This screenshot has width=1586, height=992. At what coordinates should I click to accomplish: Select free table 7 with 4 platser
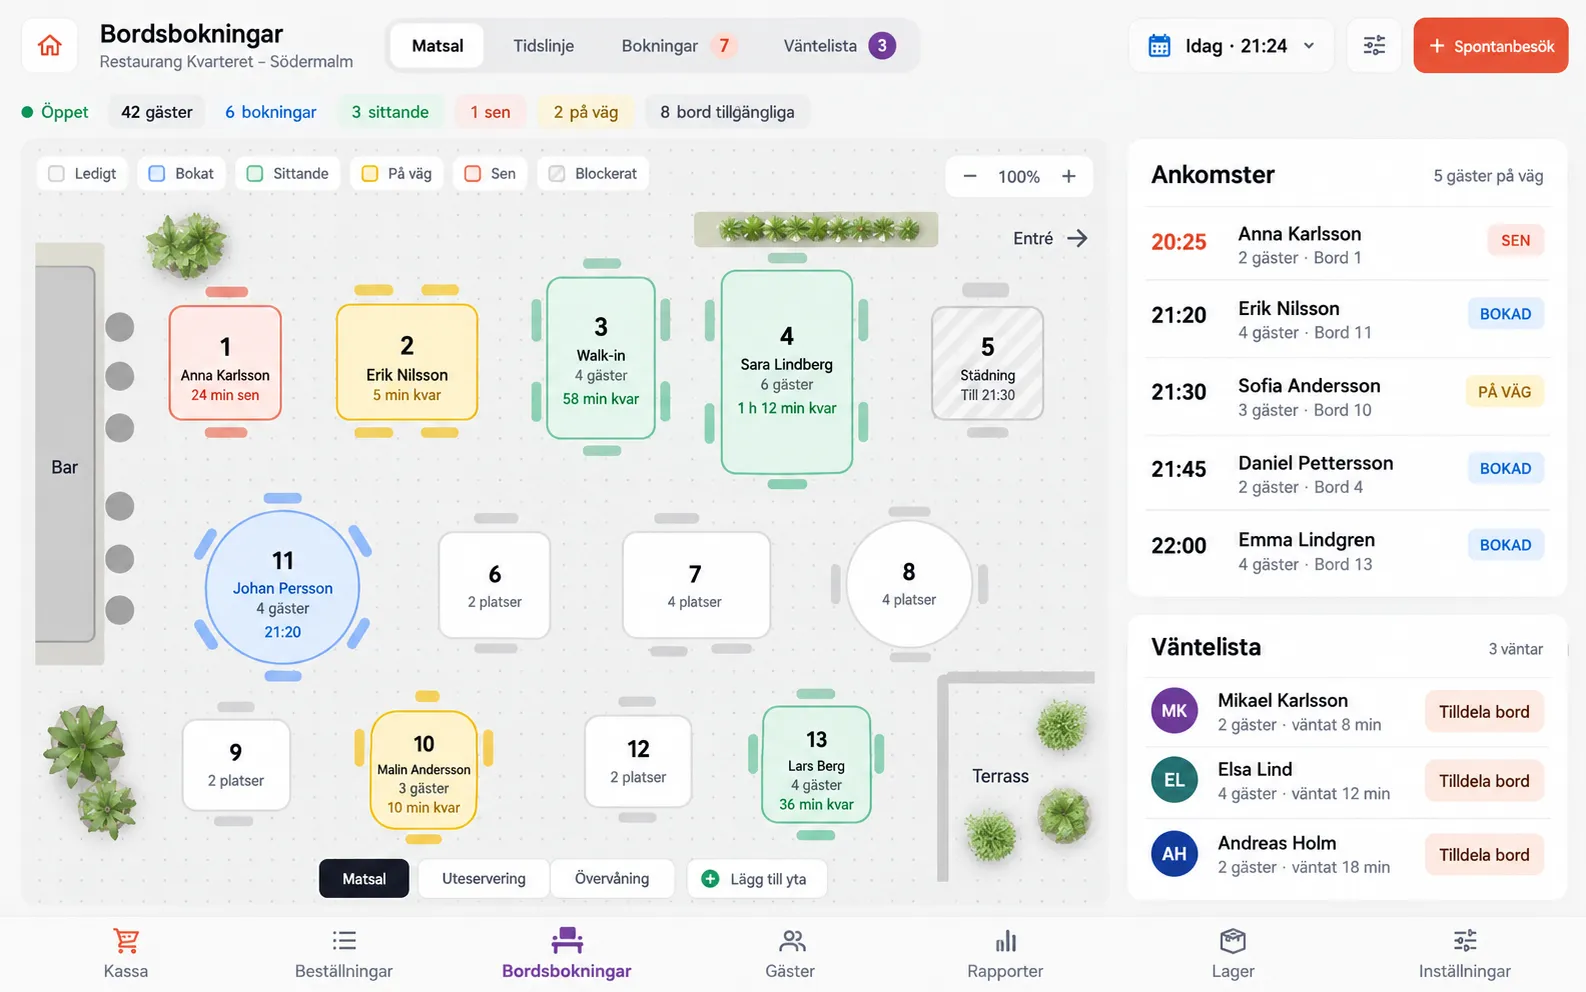click(x=696, y=585)
